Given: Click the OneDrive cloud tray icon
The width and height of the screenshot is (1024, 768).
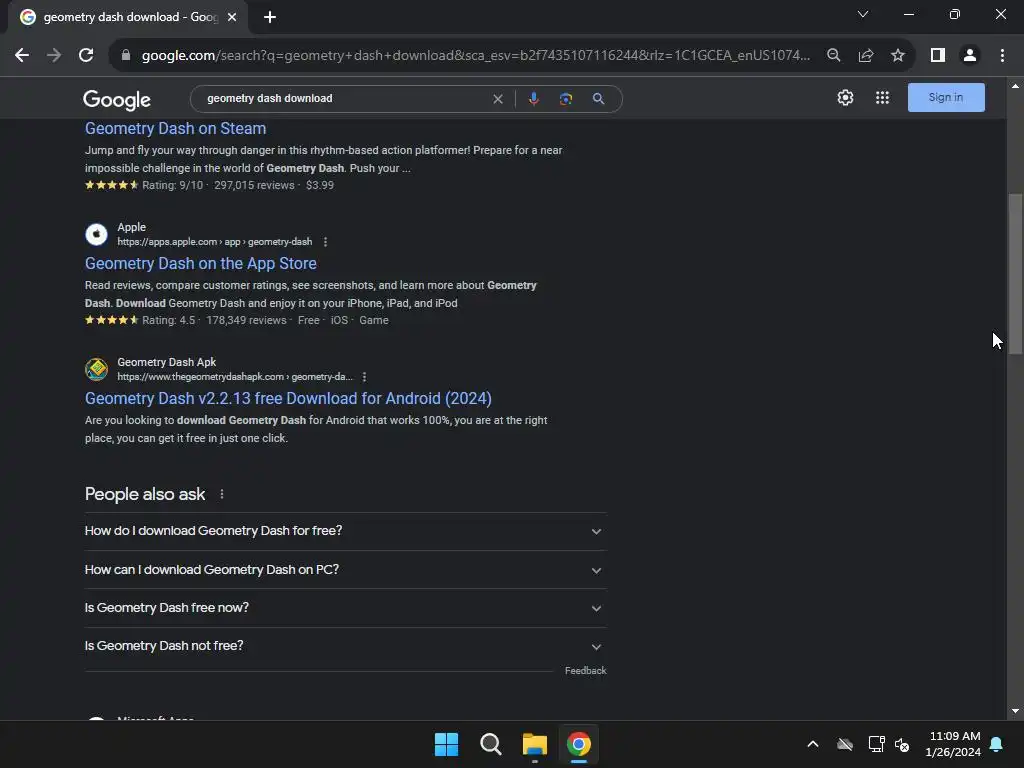Looking at the screenshot, I should tap(845, 744).
